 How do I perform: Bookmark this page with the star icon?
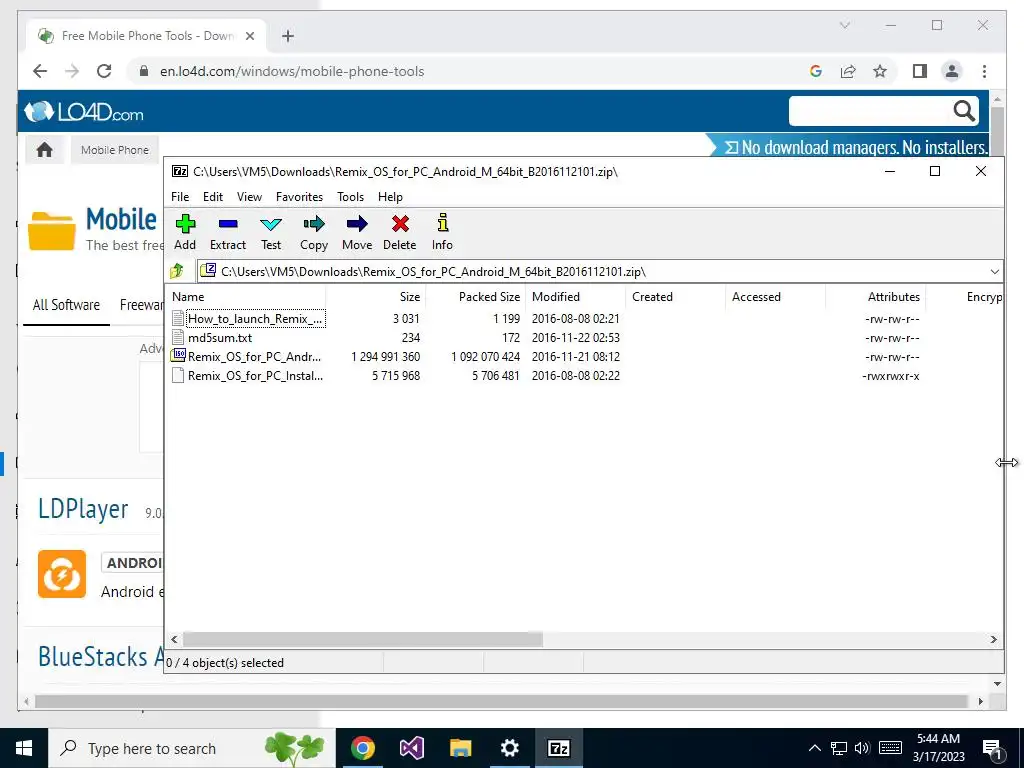pyautogui.click(x=880, y=71)
